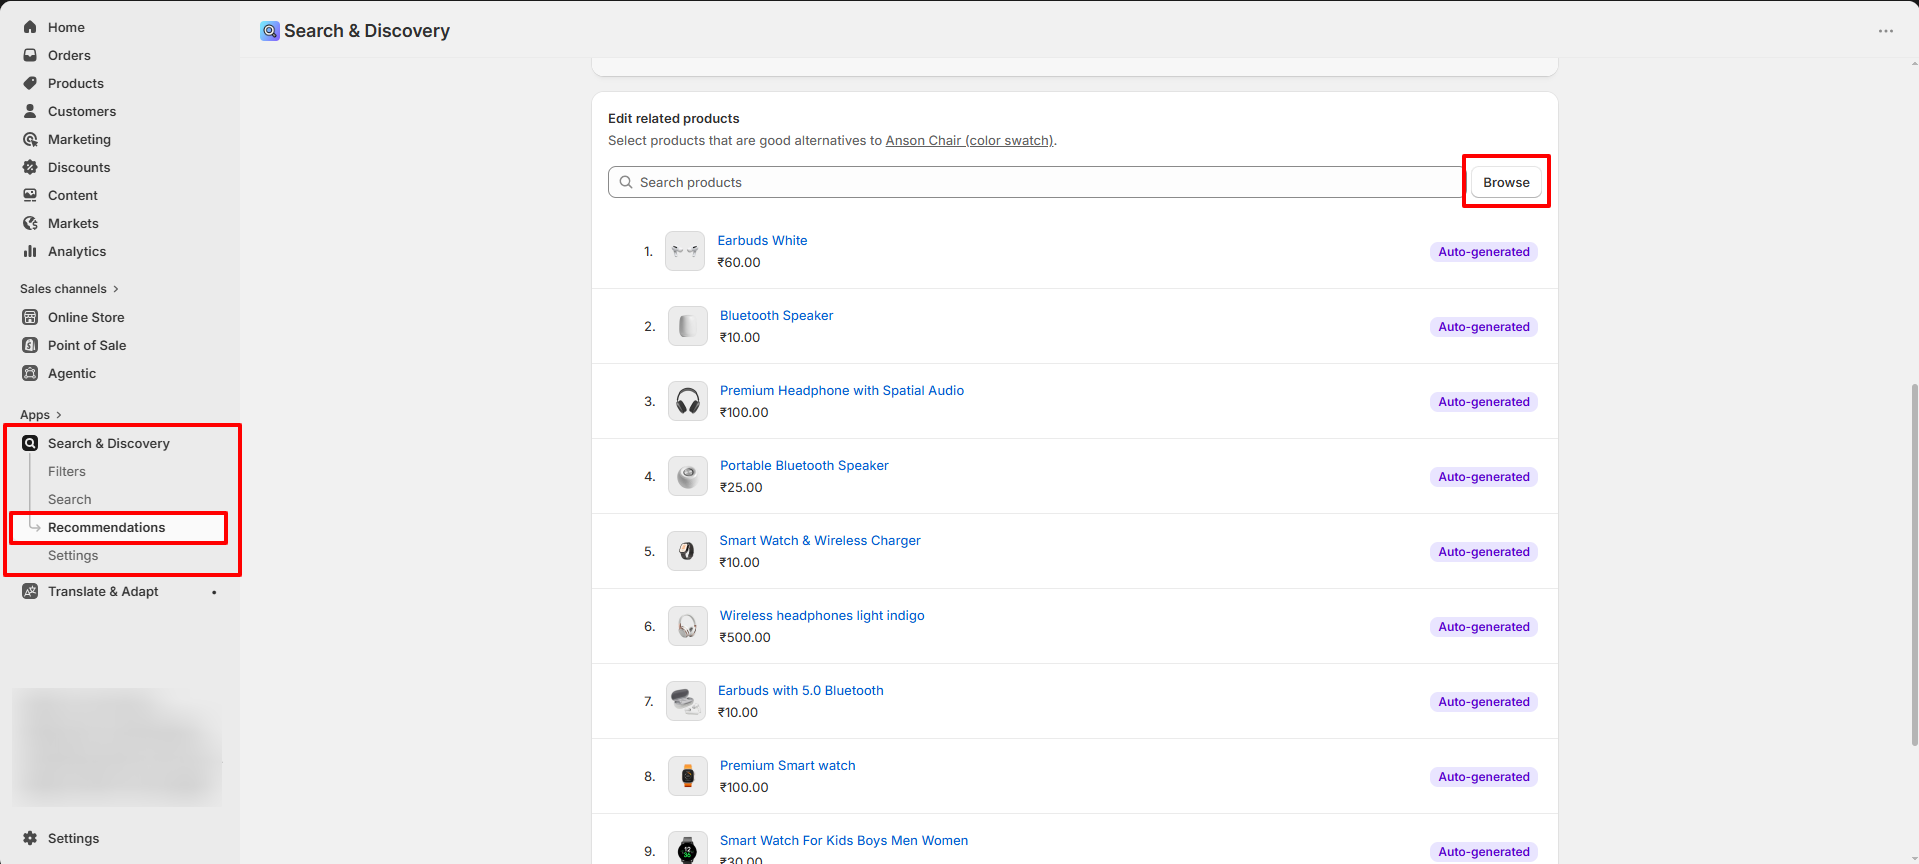1919x864 pixels.
Task: Go to Orders page
Action: coord(69,55)
